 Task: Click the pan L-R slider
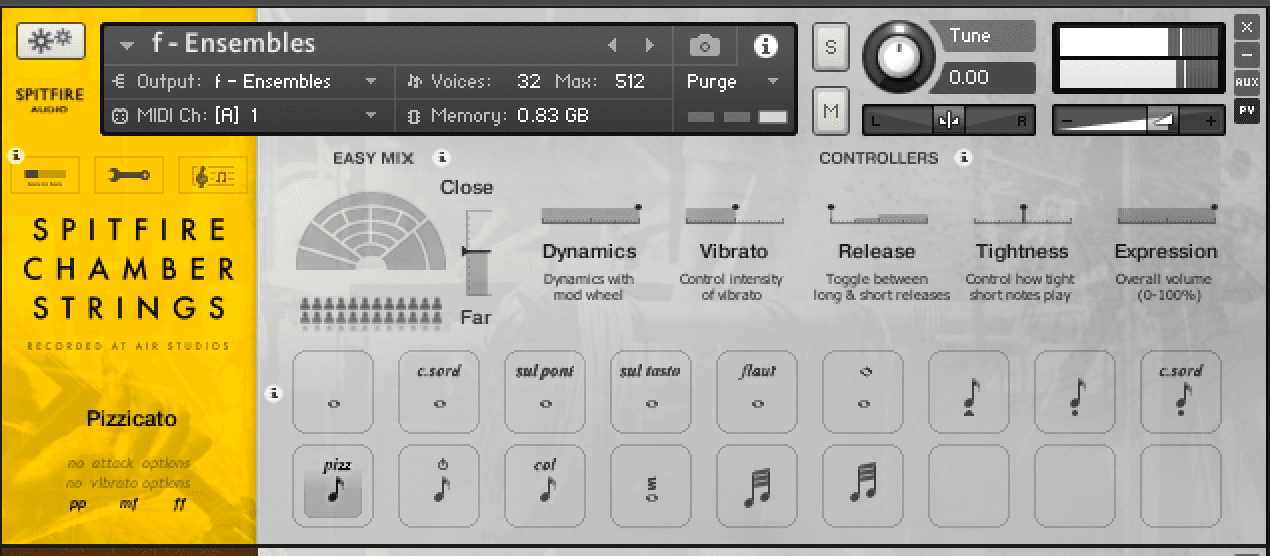coord(948,121)
